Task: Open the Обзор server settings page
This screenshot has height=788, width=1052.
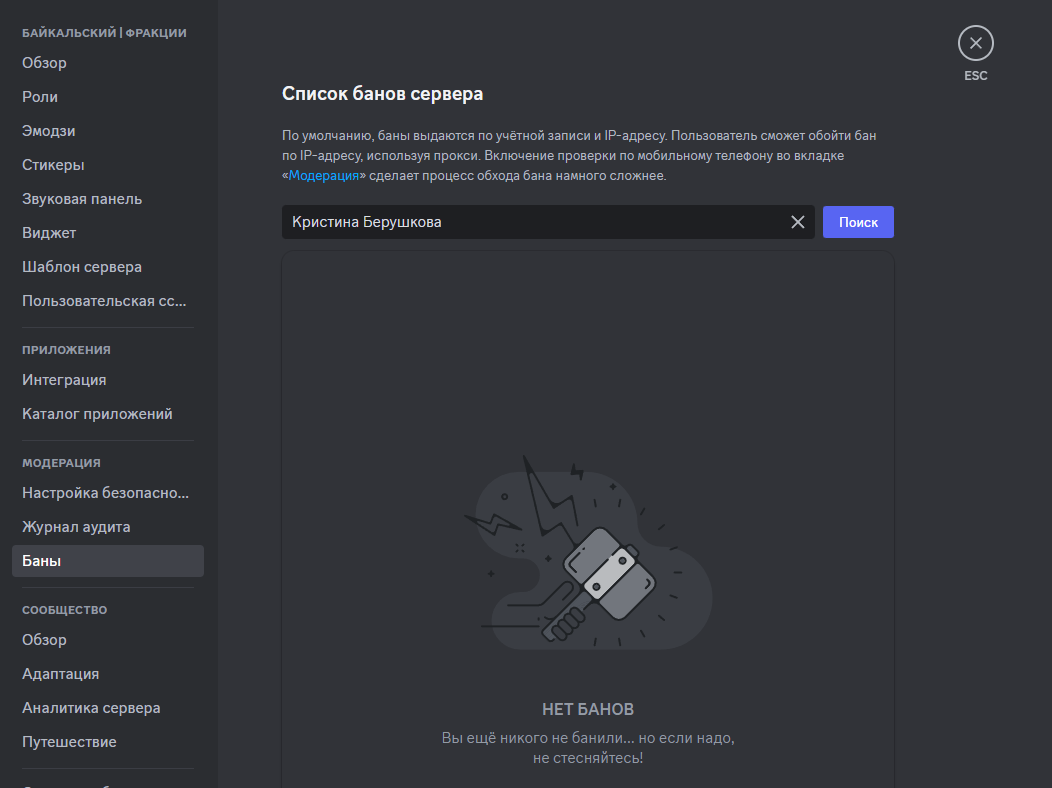Action: pyautogui.click(x=45, y=63)
